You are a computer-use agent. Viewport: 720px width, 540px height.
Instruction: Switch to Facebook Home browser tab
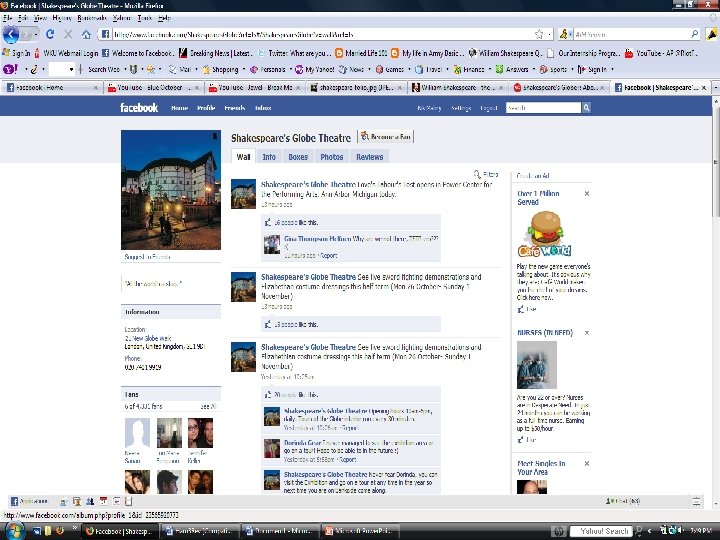[x=50, y=87]
